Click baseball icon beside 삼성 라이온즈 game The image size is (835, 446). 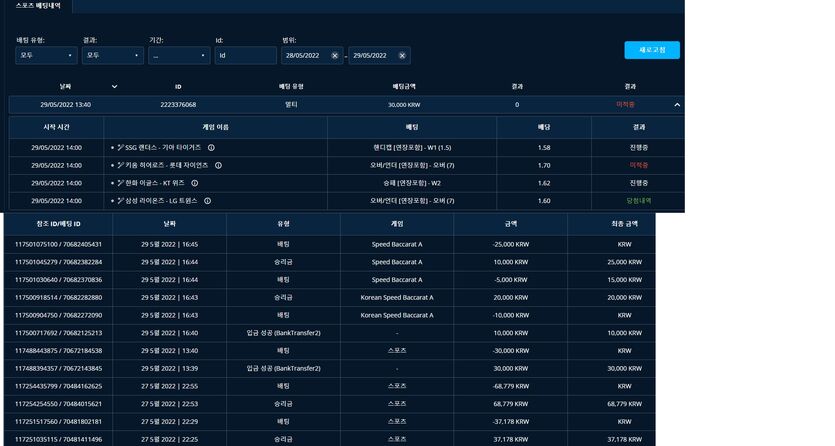coord(120,201)
